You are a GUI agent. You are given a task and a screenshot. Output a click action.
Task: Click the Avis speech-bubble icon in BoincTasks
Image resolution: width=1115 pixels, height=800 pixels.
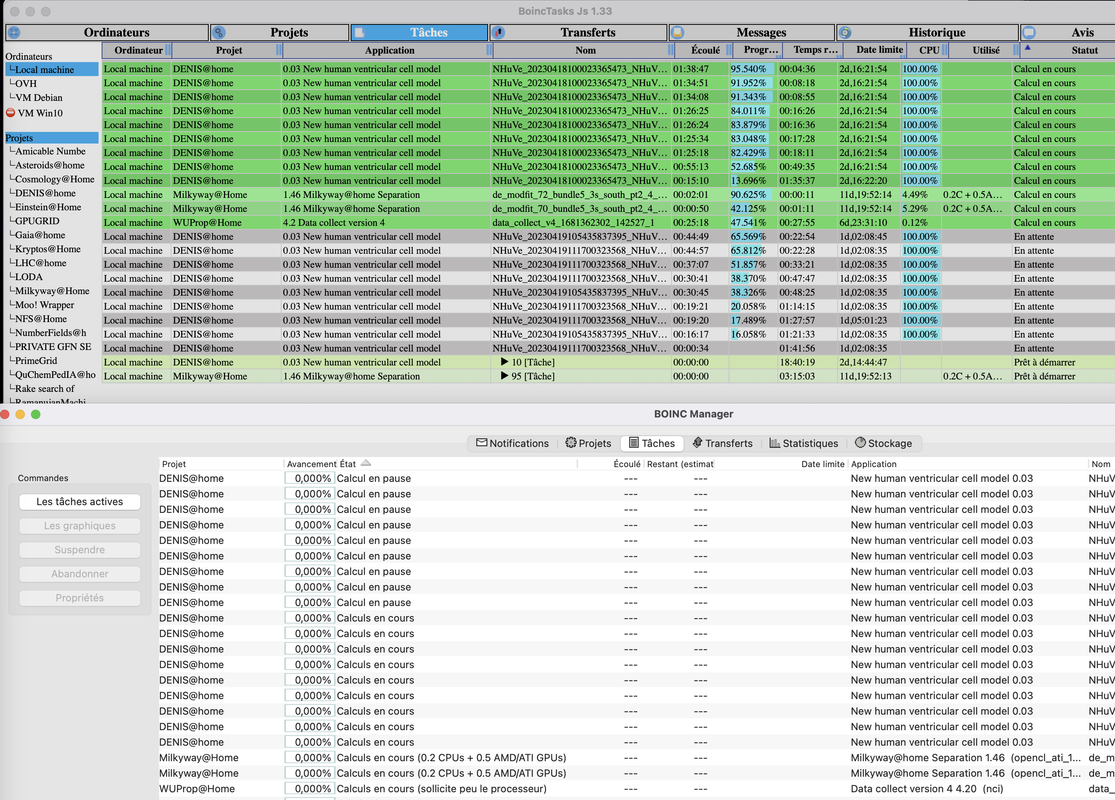pos(1029,33)
